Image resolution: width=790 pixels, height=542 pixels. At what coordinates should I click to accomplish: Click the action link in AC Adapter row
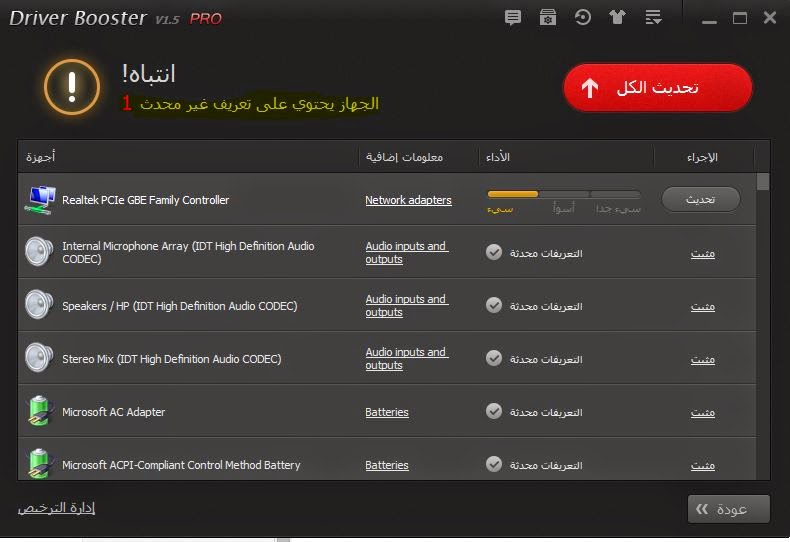click(x=703, y=413)
